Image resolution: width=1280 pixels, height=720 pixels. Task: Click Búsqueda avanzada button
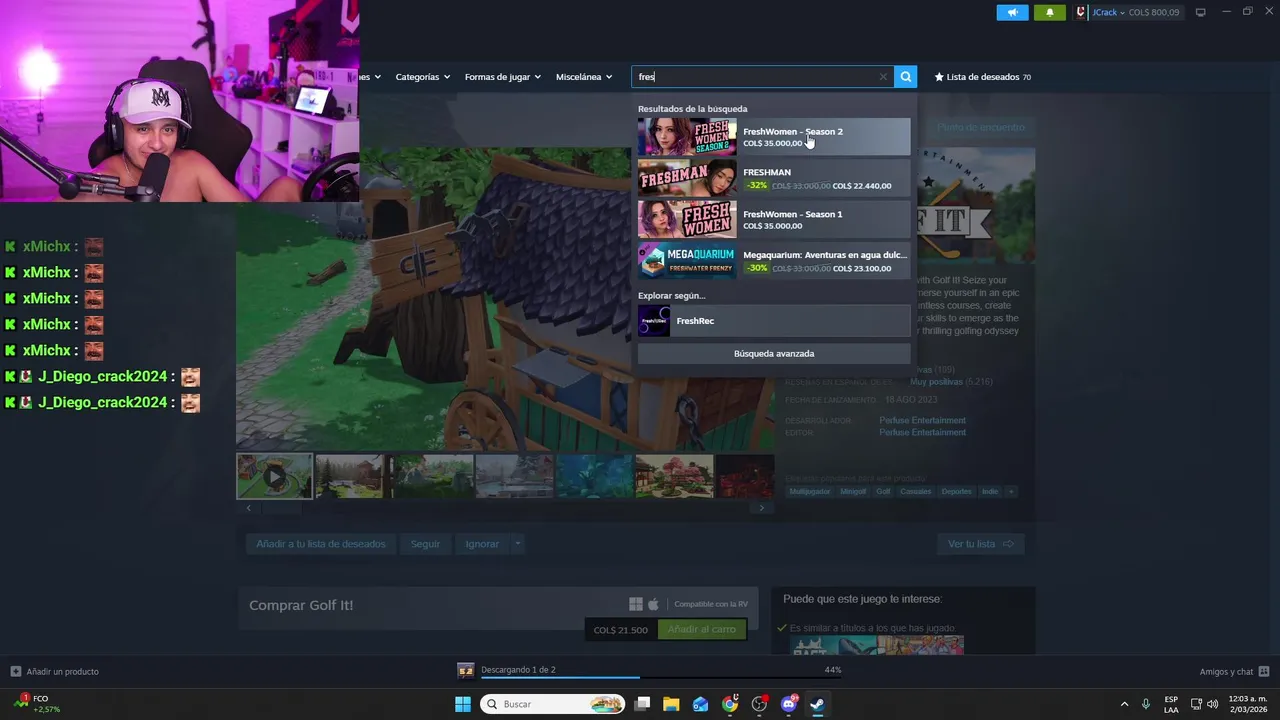pos(774,354)
